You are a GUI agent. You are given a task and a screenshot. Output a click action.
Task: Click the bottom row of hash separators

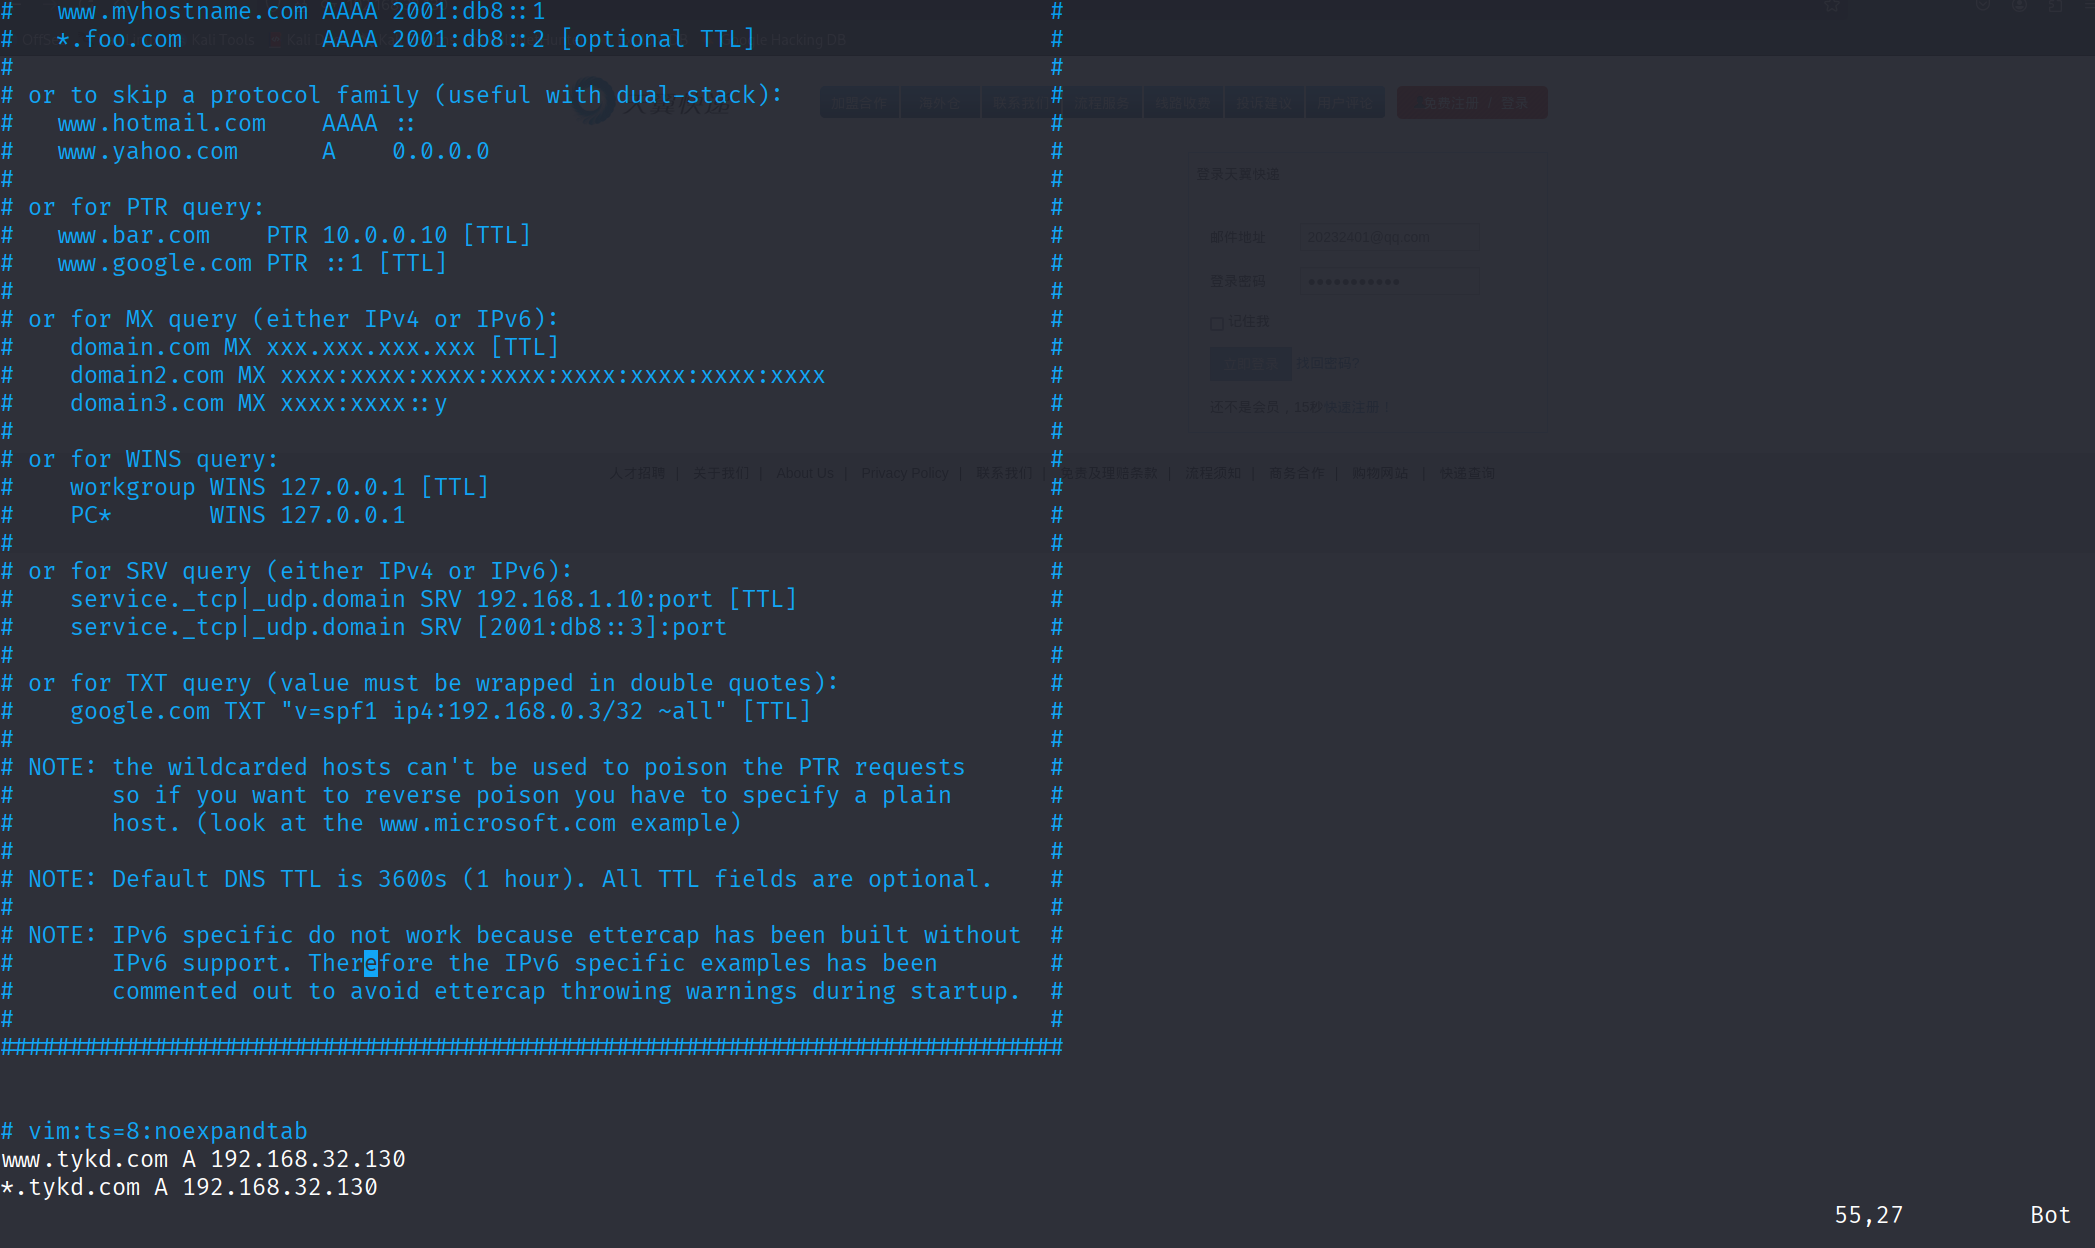[530, 1047]
